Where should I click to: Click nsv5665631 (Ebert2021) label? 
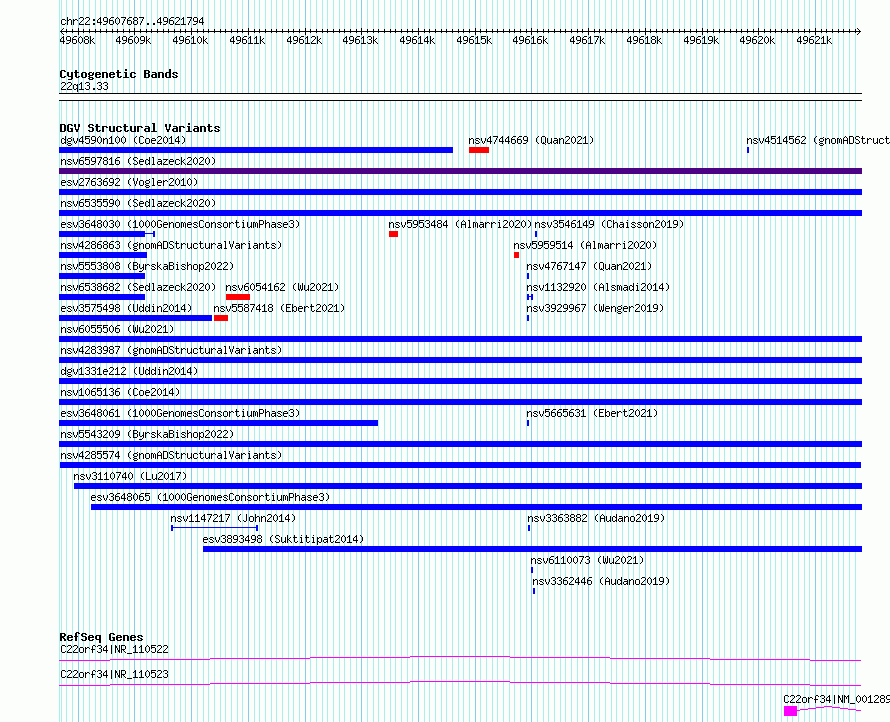592,413
